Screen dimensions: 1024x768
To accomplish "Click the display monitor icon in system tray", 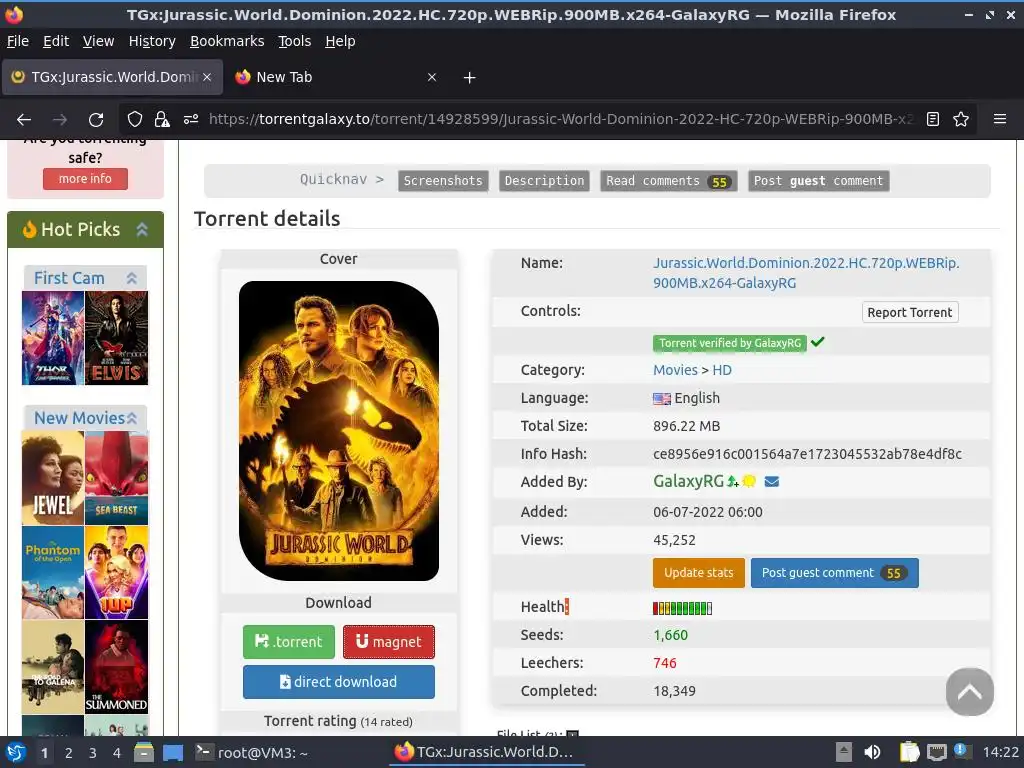I will pos(936,752).
